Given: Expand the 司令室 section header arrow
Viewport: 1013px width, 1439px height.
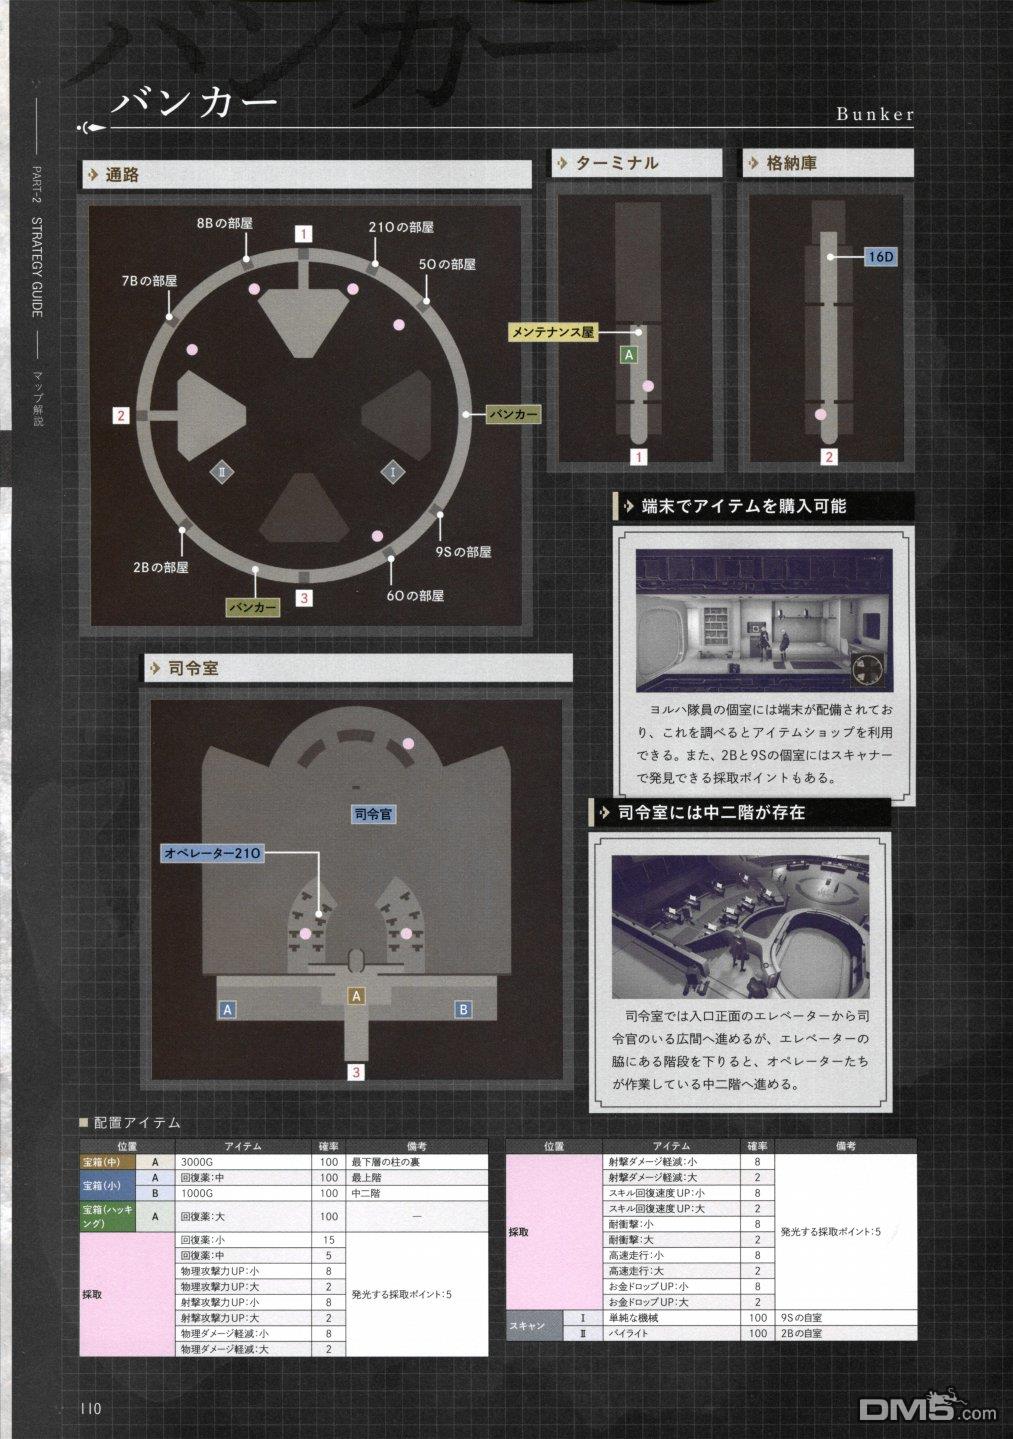Looking at the screenshot, I should coord(155,669).
